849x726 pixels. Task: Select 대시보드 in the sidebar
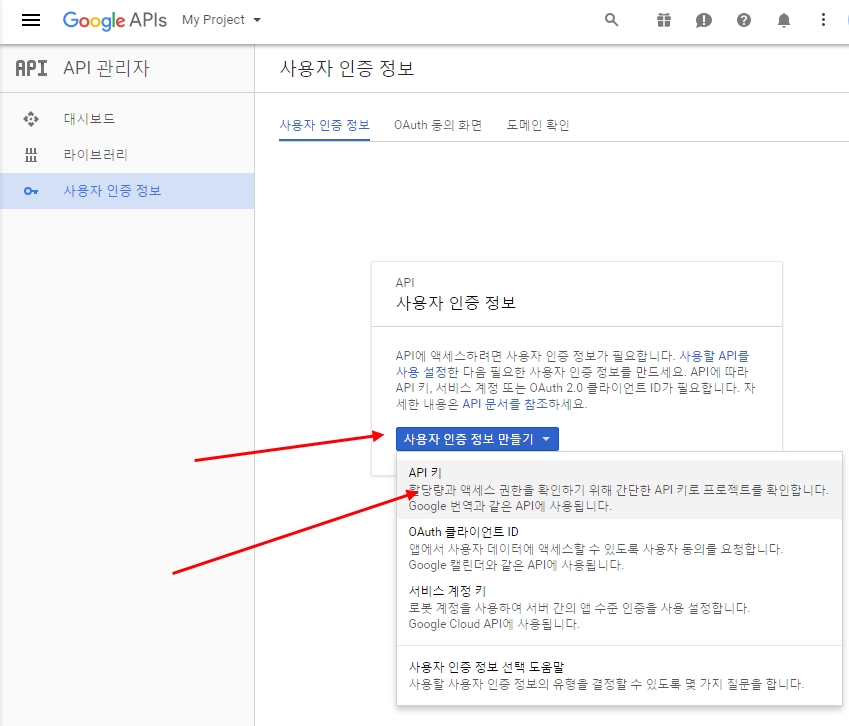click(89, 119)
